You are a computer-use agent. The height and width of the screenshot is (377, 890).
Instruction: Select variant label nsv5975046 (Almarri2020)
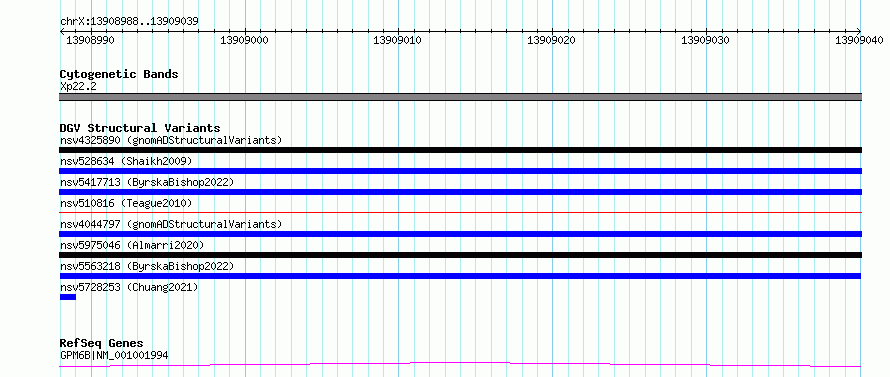coord(132,245)
